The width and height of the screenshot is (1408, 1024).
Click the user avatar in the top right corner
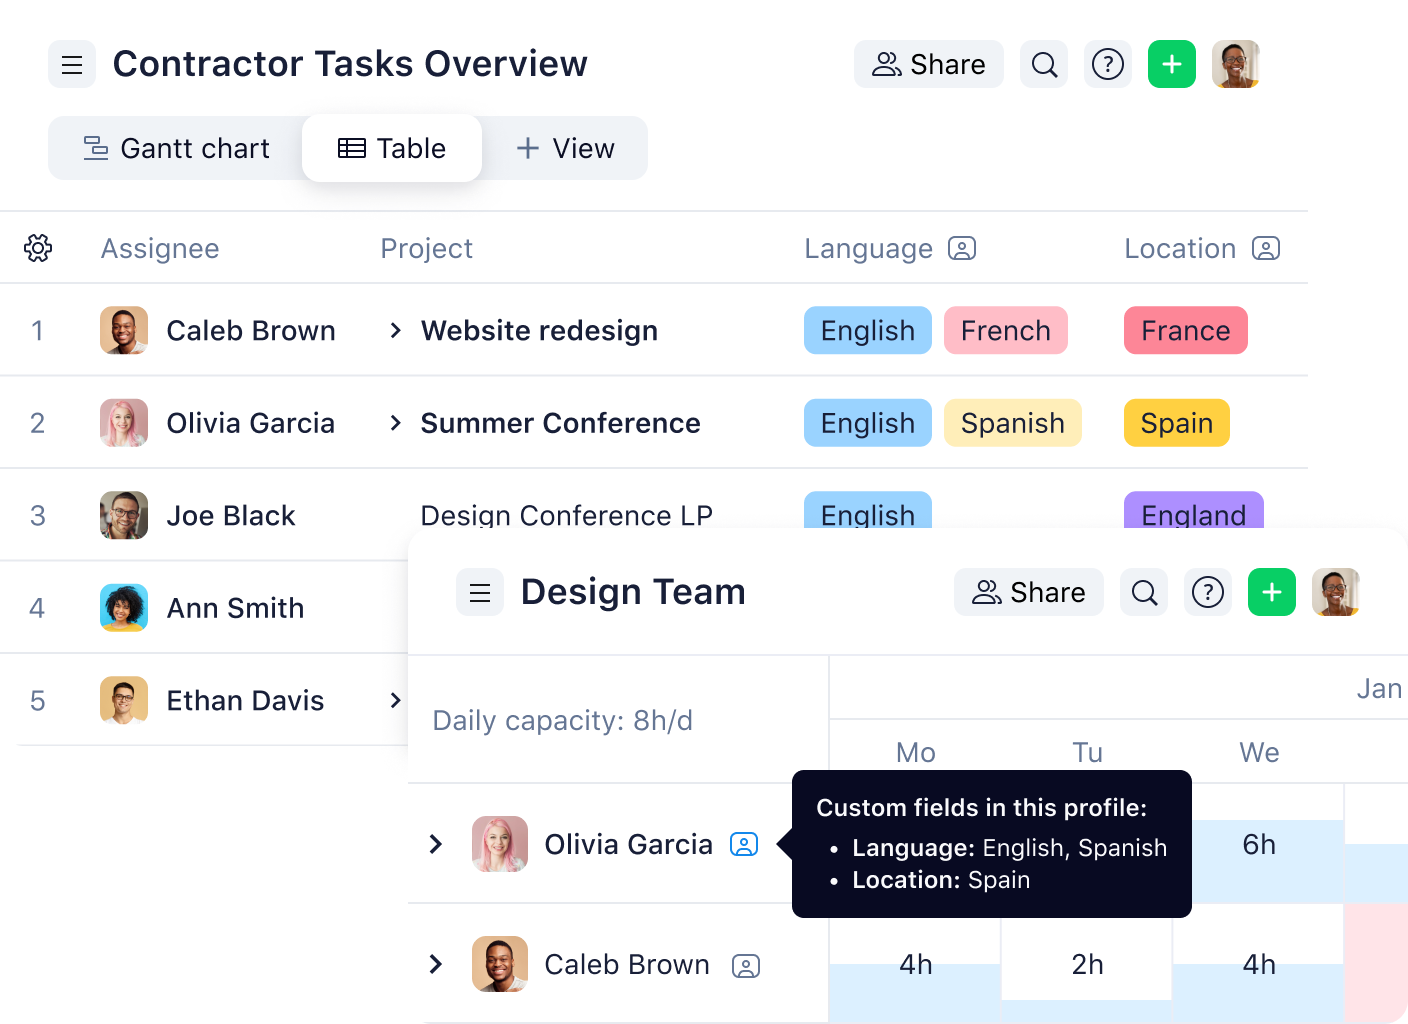1235,63
